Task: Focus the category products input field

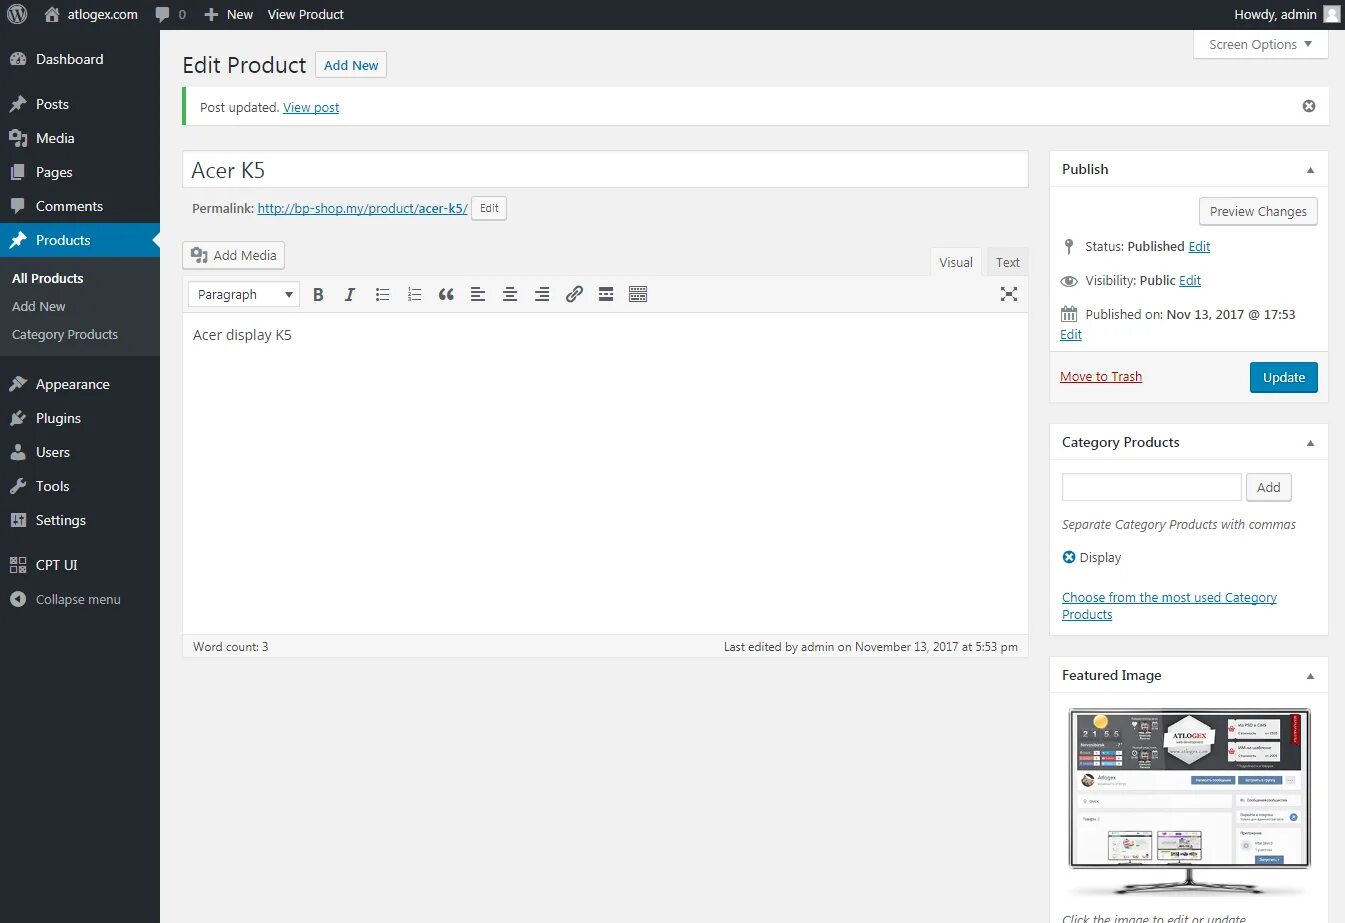Action: point(1152,487)
